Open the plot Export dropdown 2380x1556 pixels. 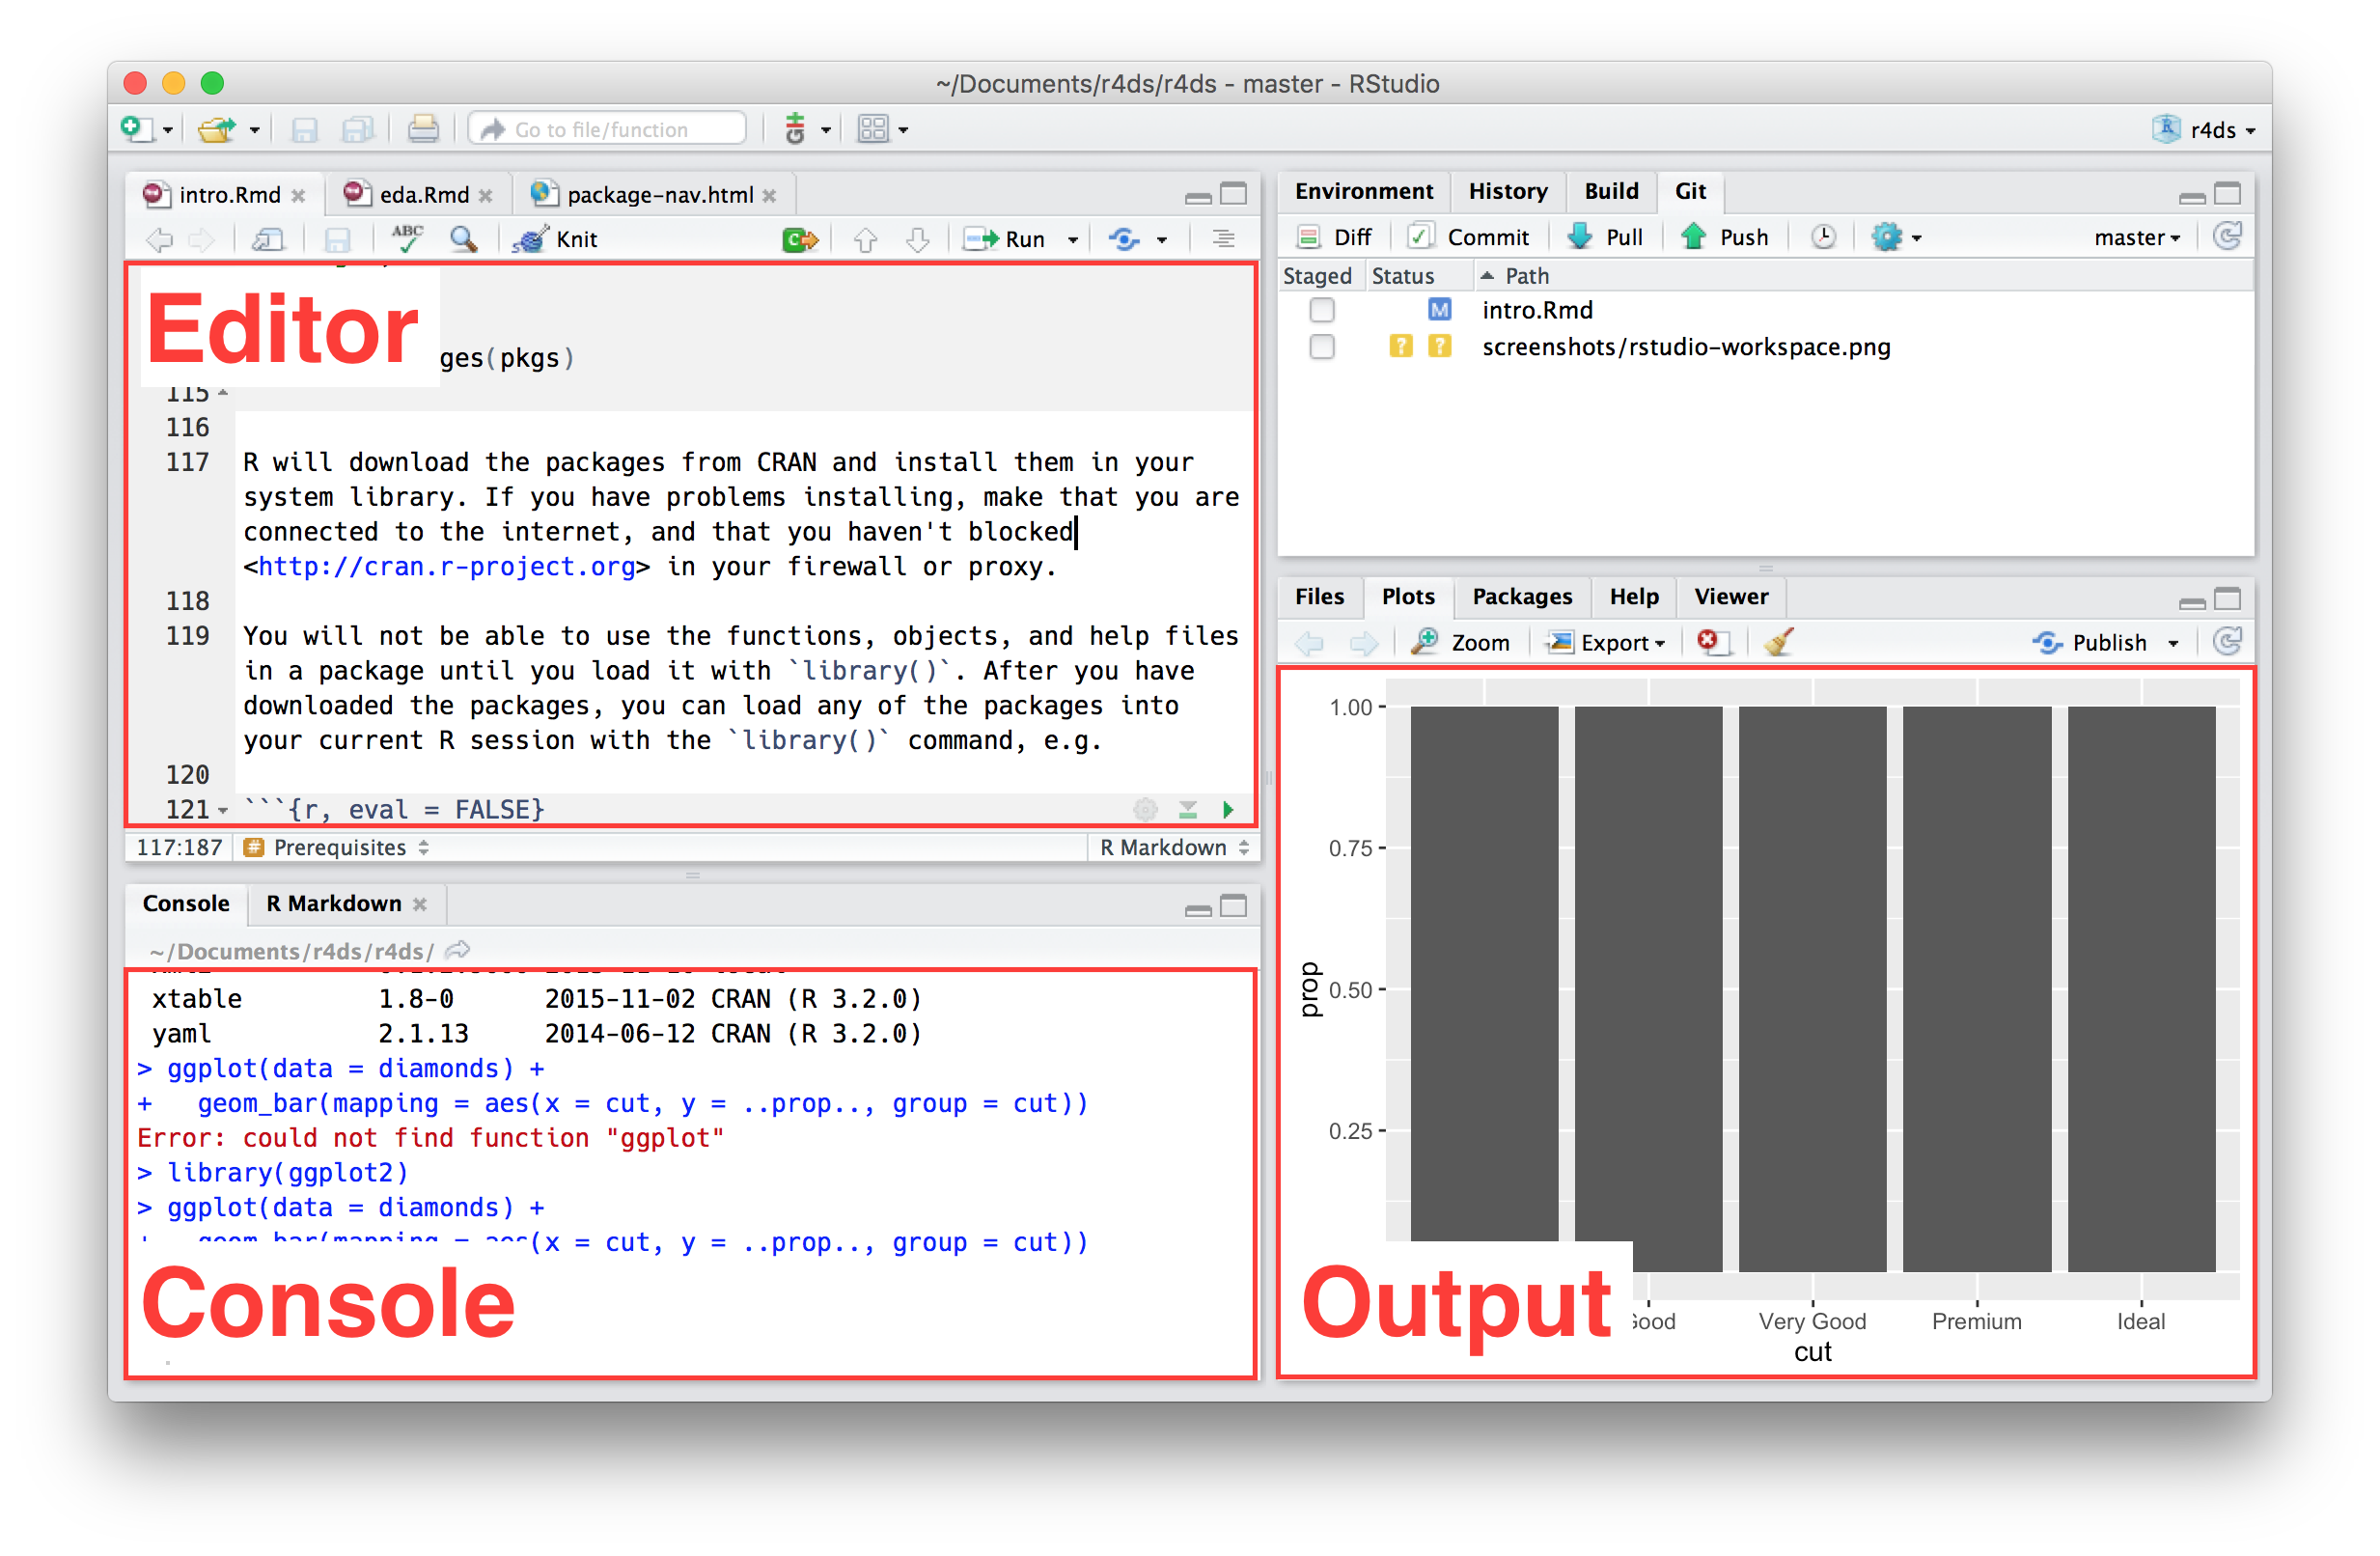pyautogui.click(x=1606, y=642)
